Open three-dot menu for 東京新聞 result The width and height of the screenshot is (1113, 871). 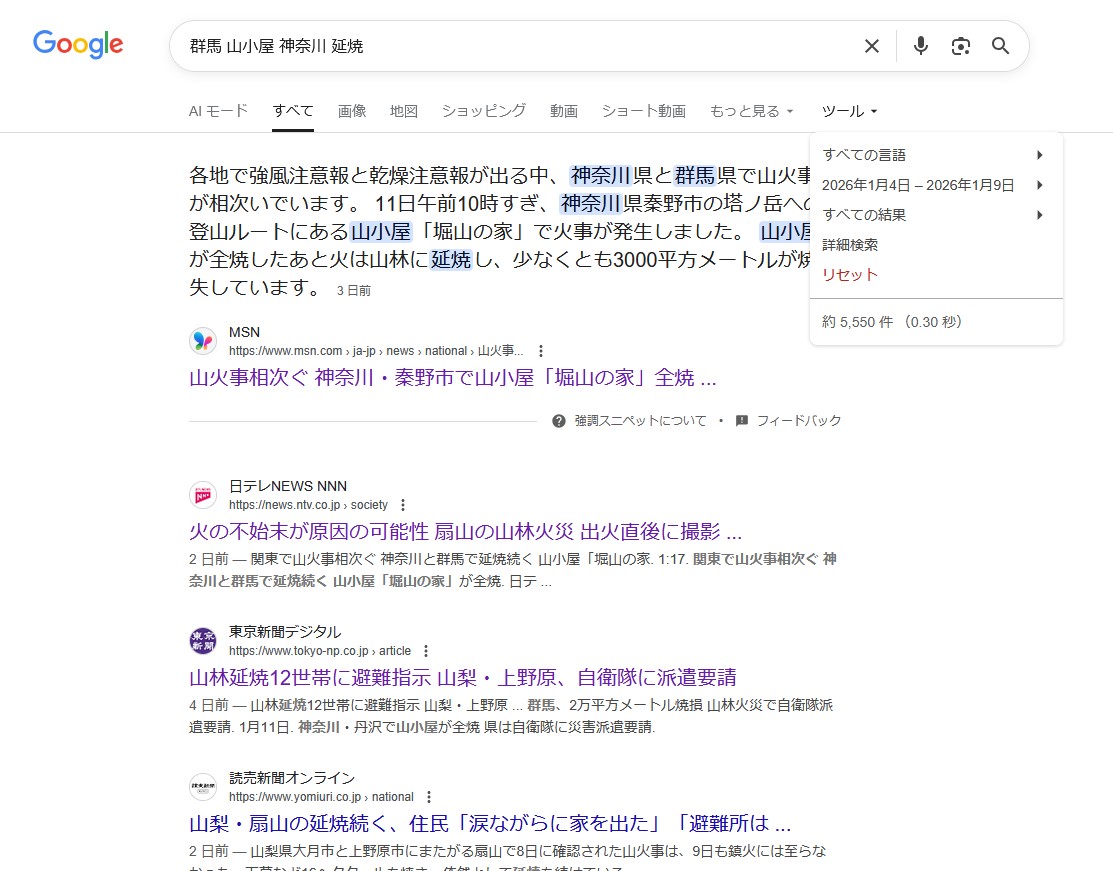click(x=426, y=651)
